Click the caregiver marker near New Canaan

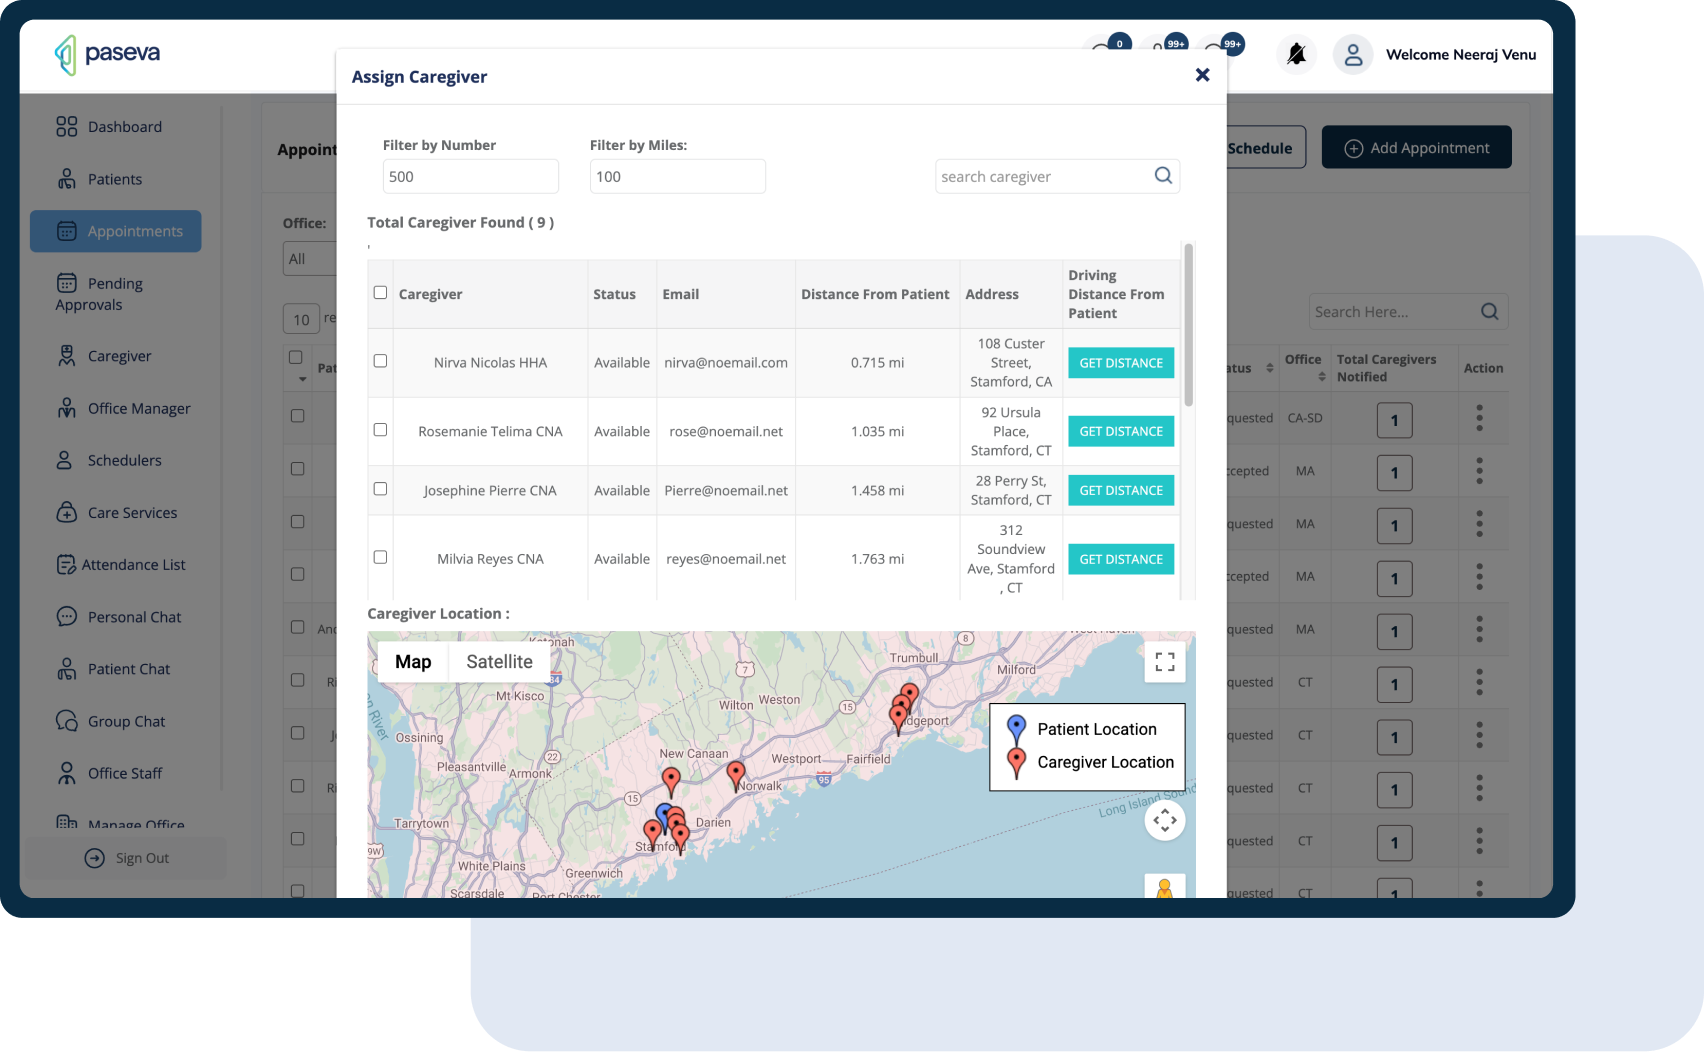671,782
